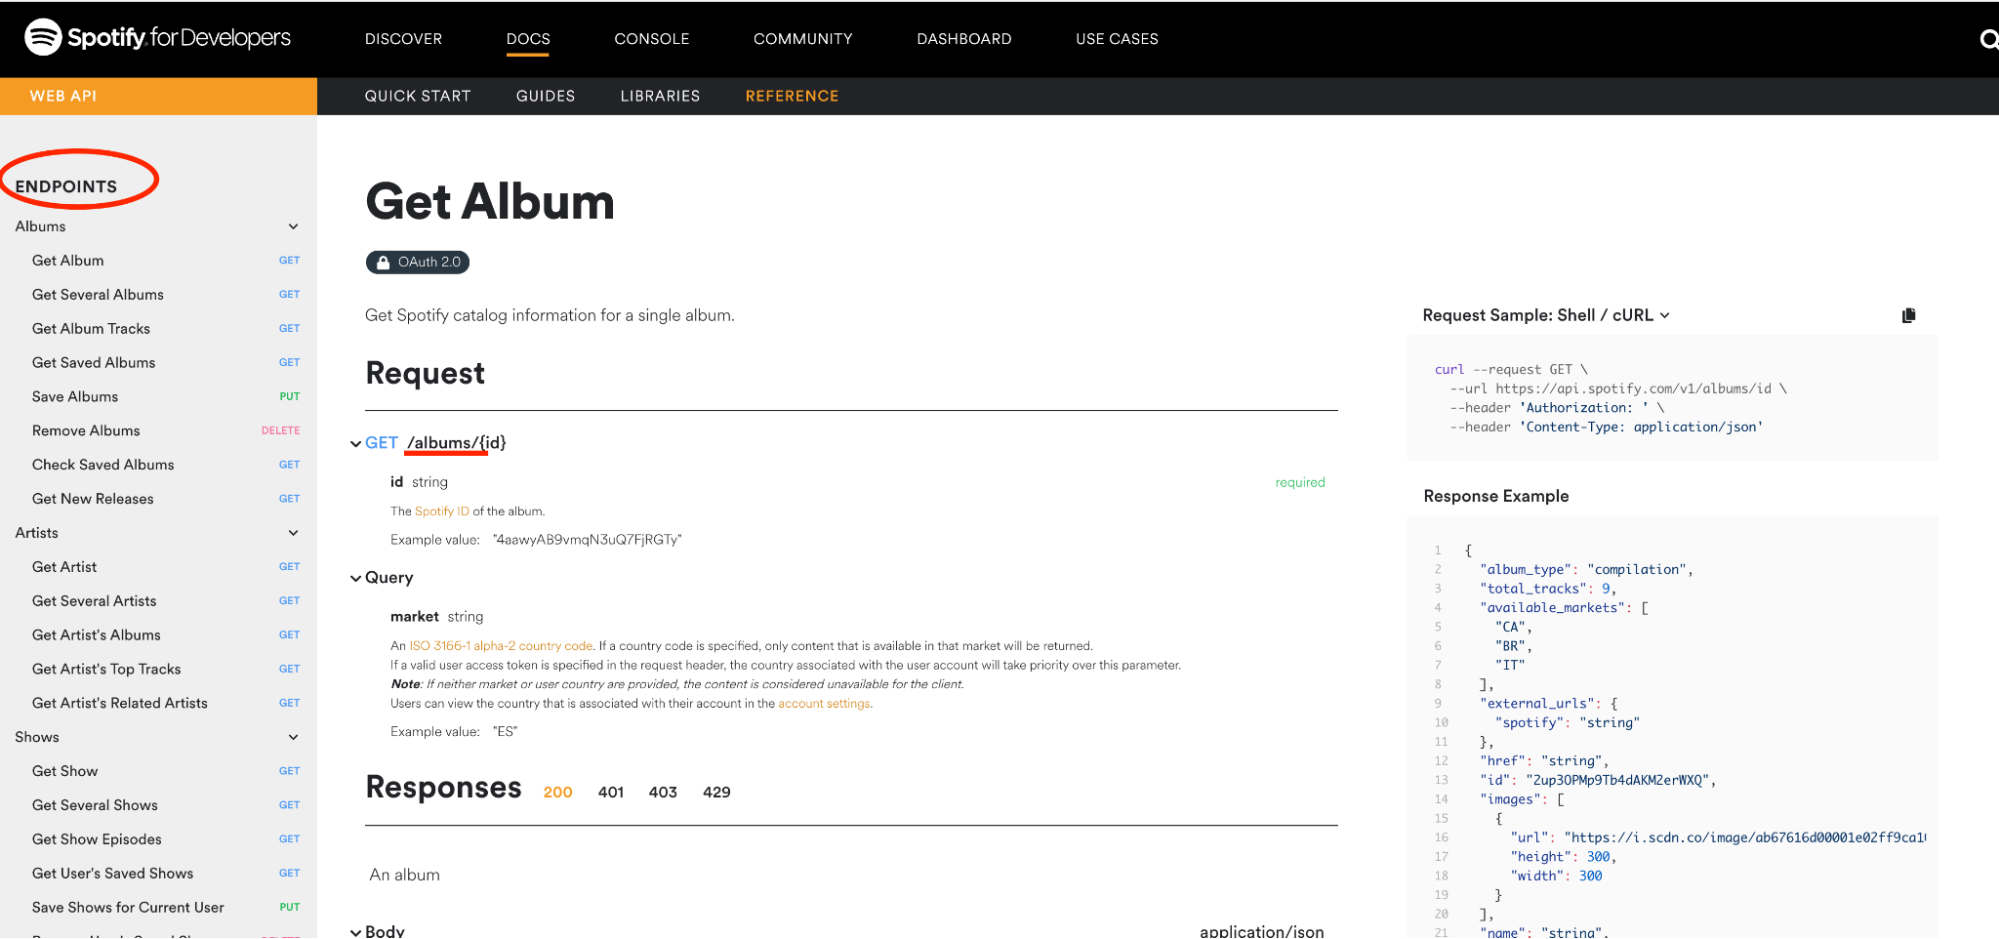This screenshot has height=939, width=1999.
Task: Click the Spotify for Developers logo
Action: pos(157,37)
